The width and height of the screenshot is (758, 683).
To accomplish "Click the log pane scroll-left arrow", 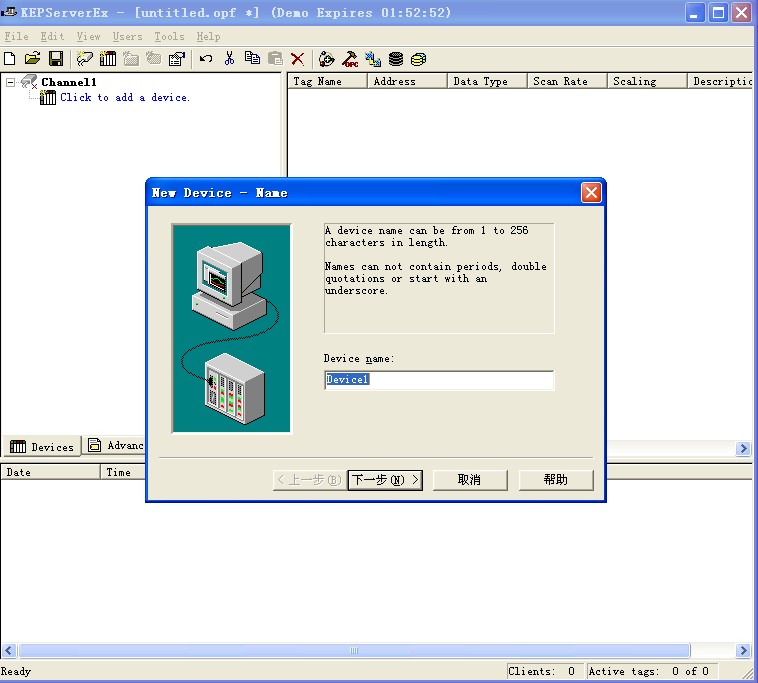I will tap(9, 650).
